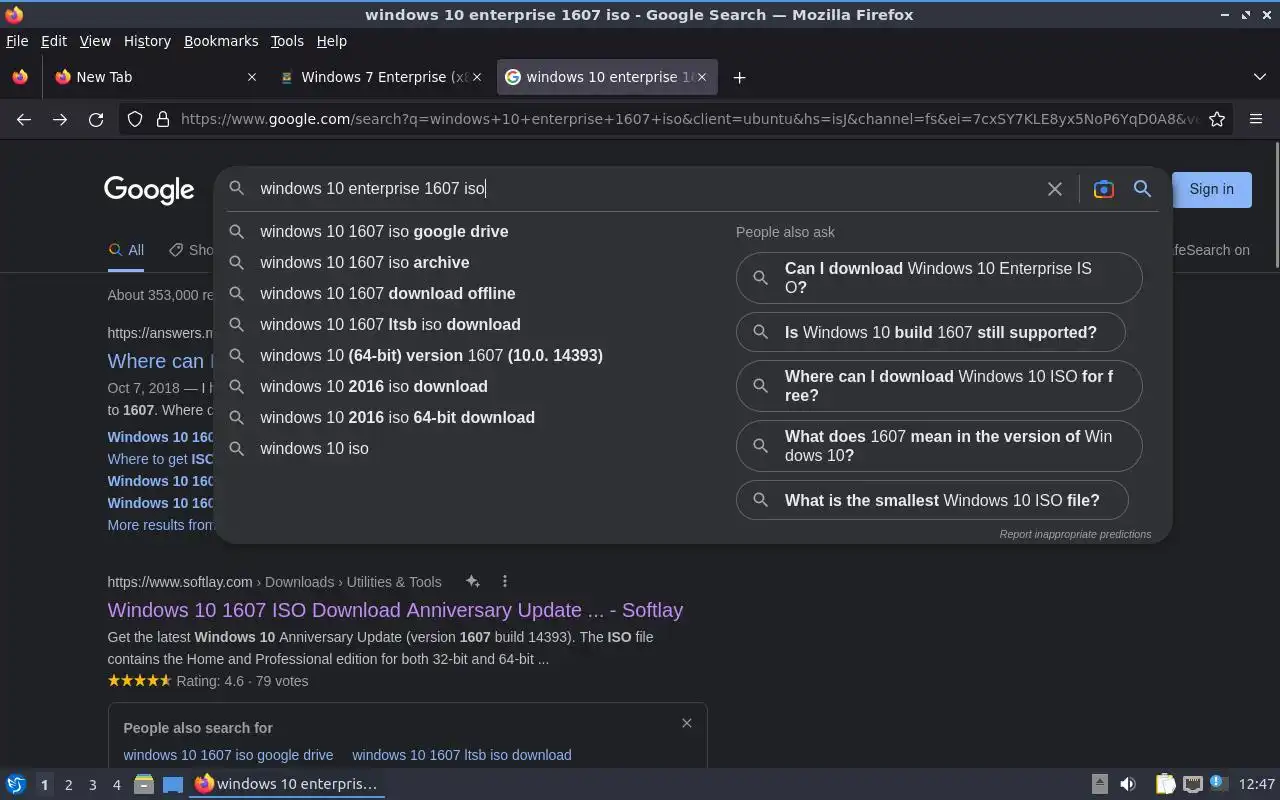The width and height of the screenshot is (1280, 800).
Task: Open the Bookmarks menu
Action: tap(221, 41)
